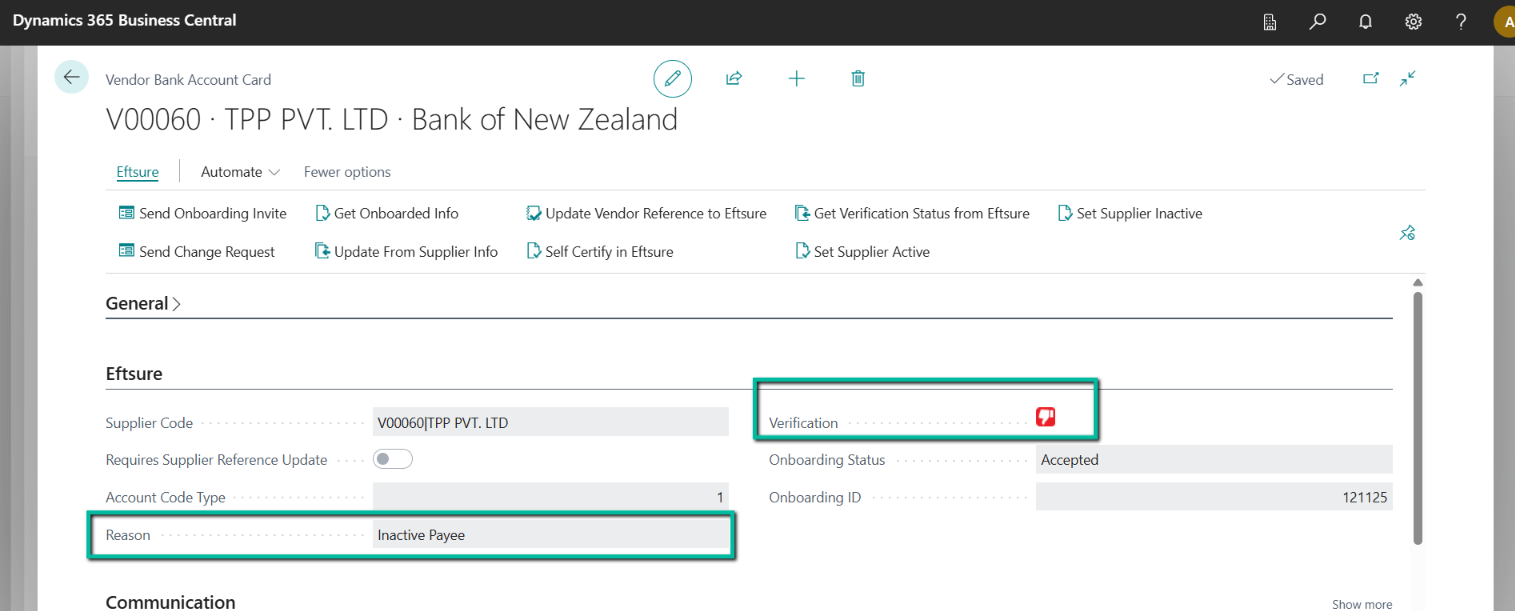
Task: Click the page title V00060 TPP PVT. LTD
Action: point(392,120)
